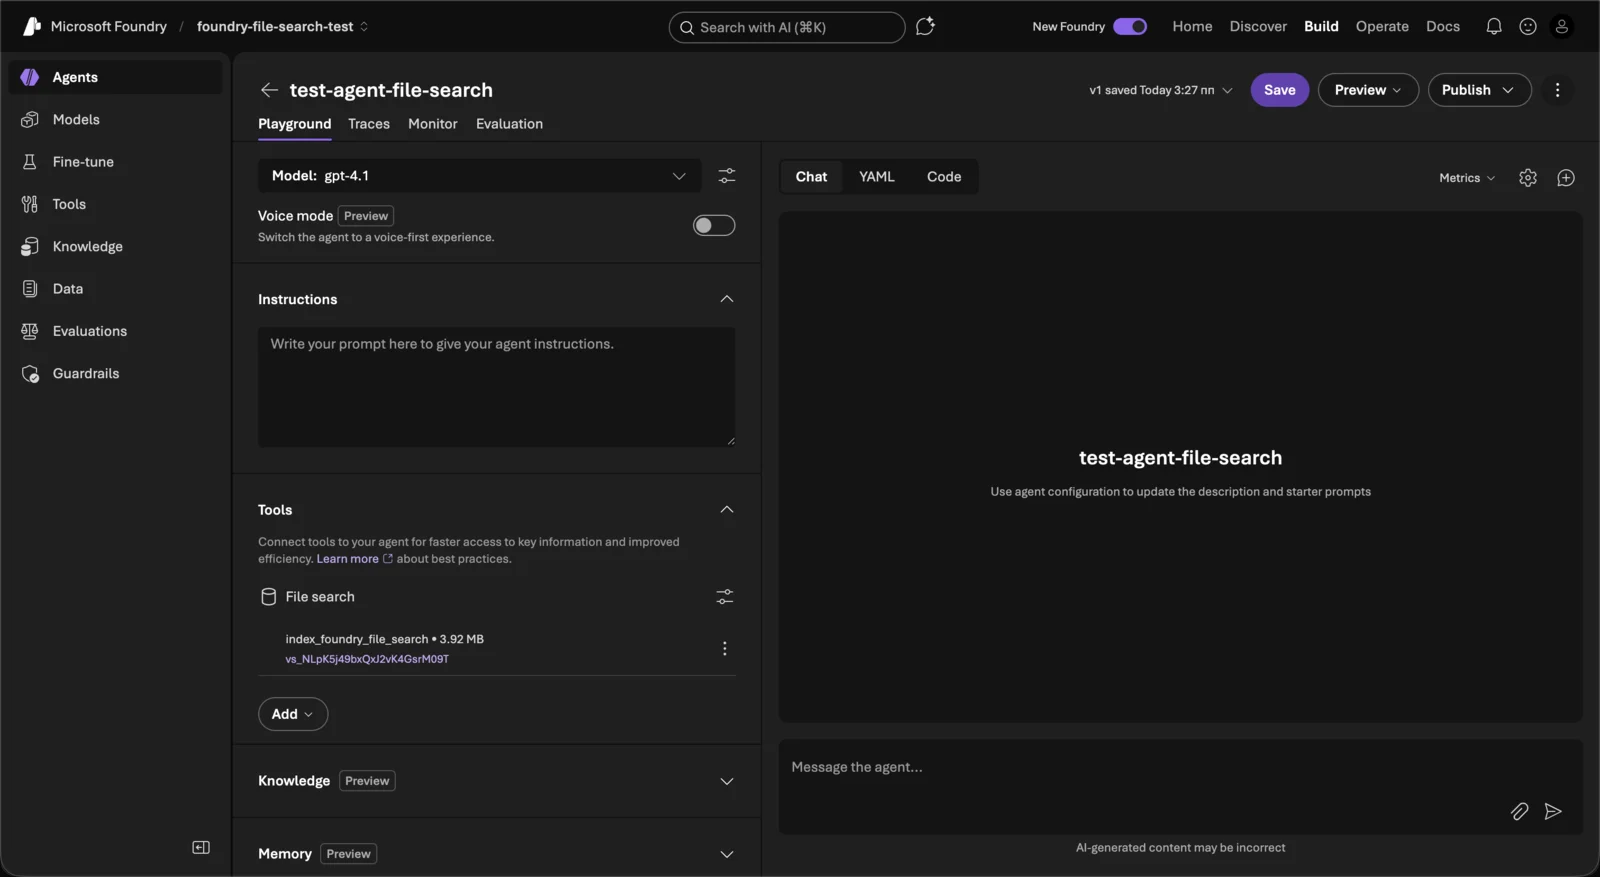1600x877 pixels.
Task: Click the back arrow beside test-agent-file-search
Action: pos(269,90)
